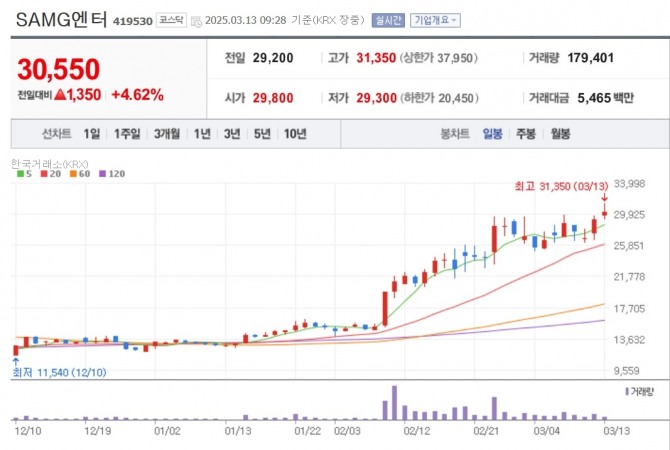The width and height of the screenshot is (670, 450).
Task: Click the 01/13 date axis label
Action: pyautogui.click(x=238, y=431)
